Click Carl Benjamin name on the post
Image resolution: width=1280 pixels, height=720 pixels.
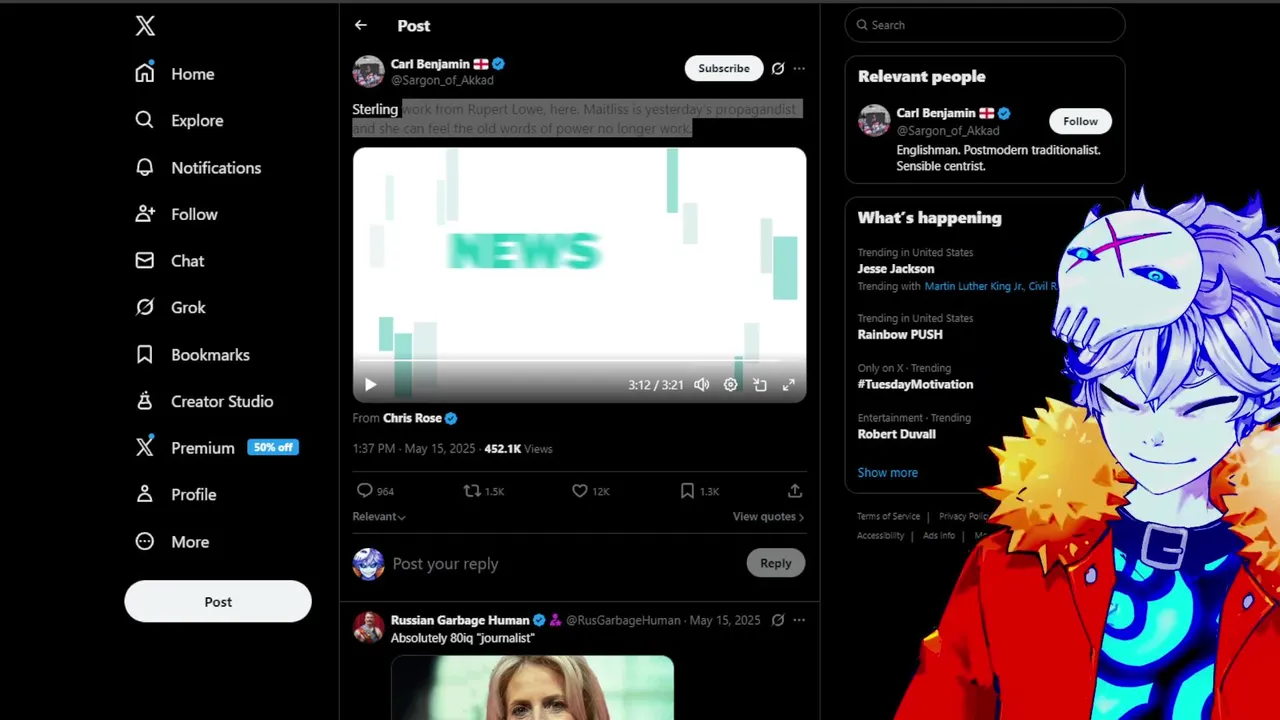[430, 64]
